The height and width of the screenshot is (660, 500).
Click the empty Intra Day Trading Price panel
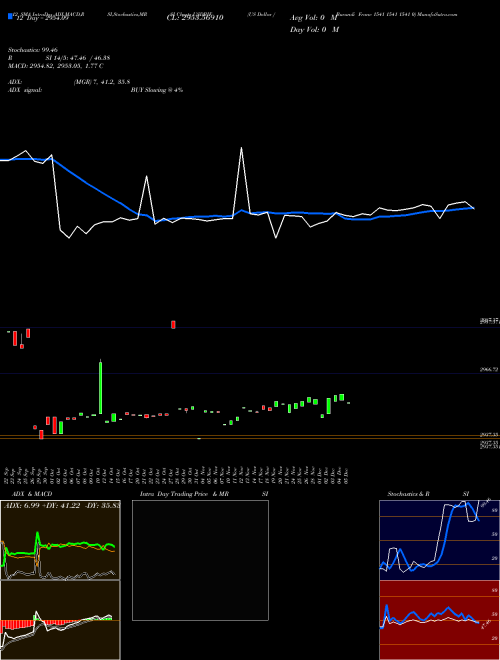click(x=200, y=560)
